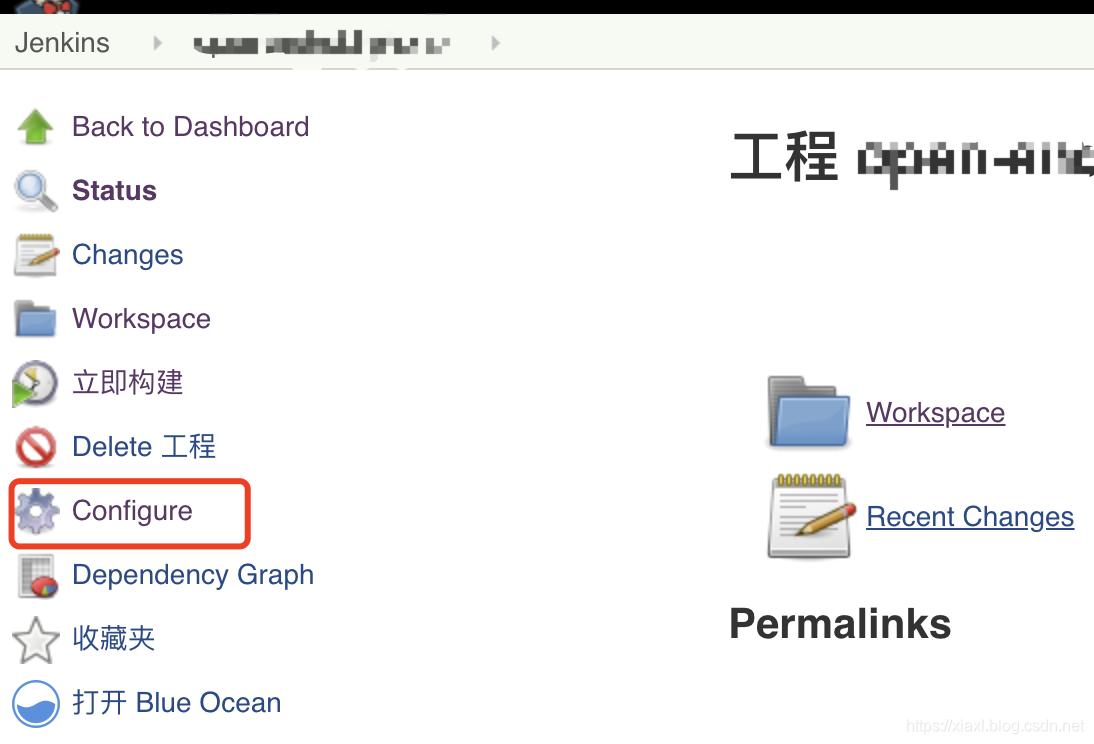Screen dimensions: 1094x744
Task: Click the large Workspace folder icon in main panel
Action: [809, 412]
